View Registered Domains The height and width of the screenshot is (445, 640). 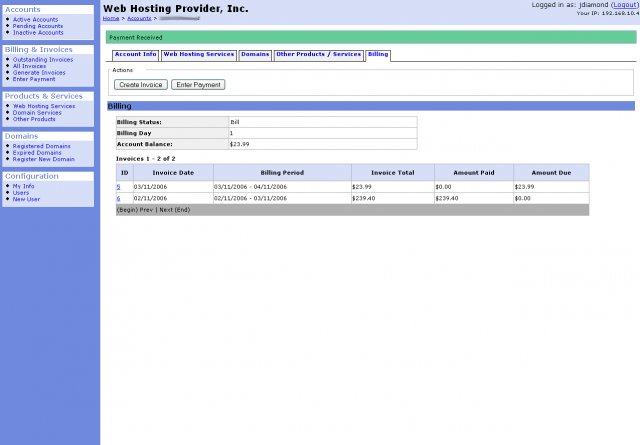click(42, 145)
